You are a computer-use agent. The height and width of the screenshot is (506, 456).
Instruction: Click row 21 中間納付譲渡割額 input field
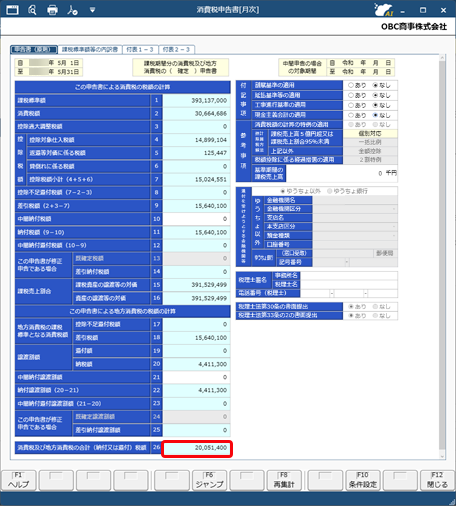point(196,377)
